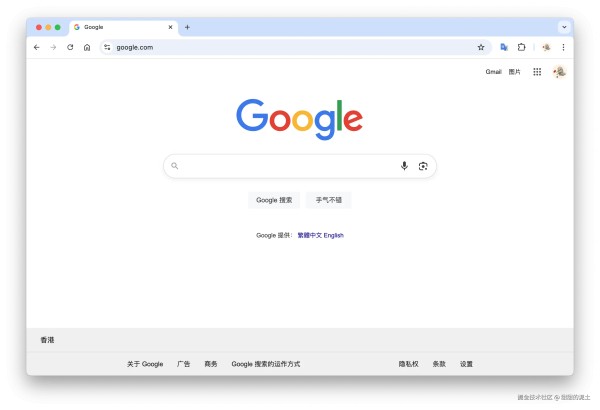Open Chrome three-dot menu

click(x=563, y=47)
